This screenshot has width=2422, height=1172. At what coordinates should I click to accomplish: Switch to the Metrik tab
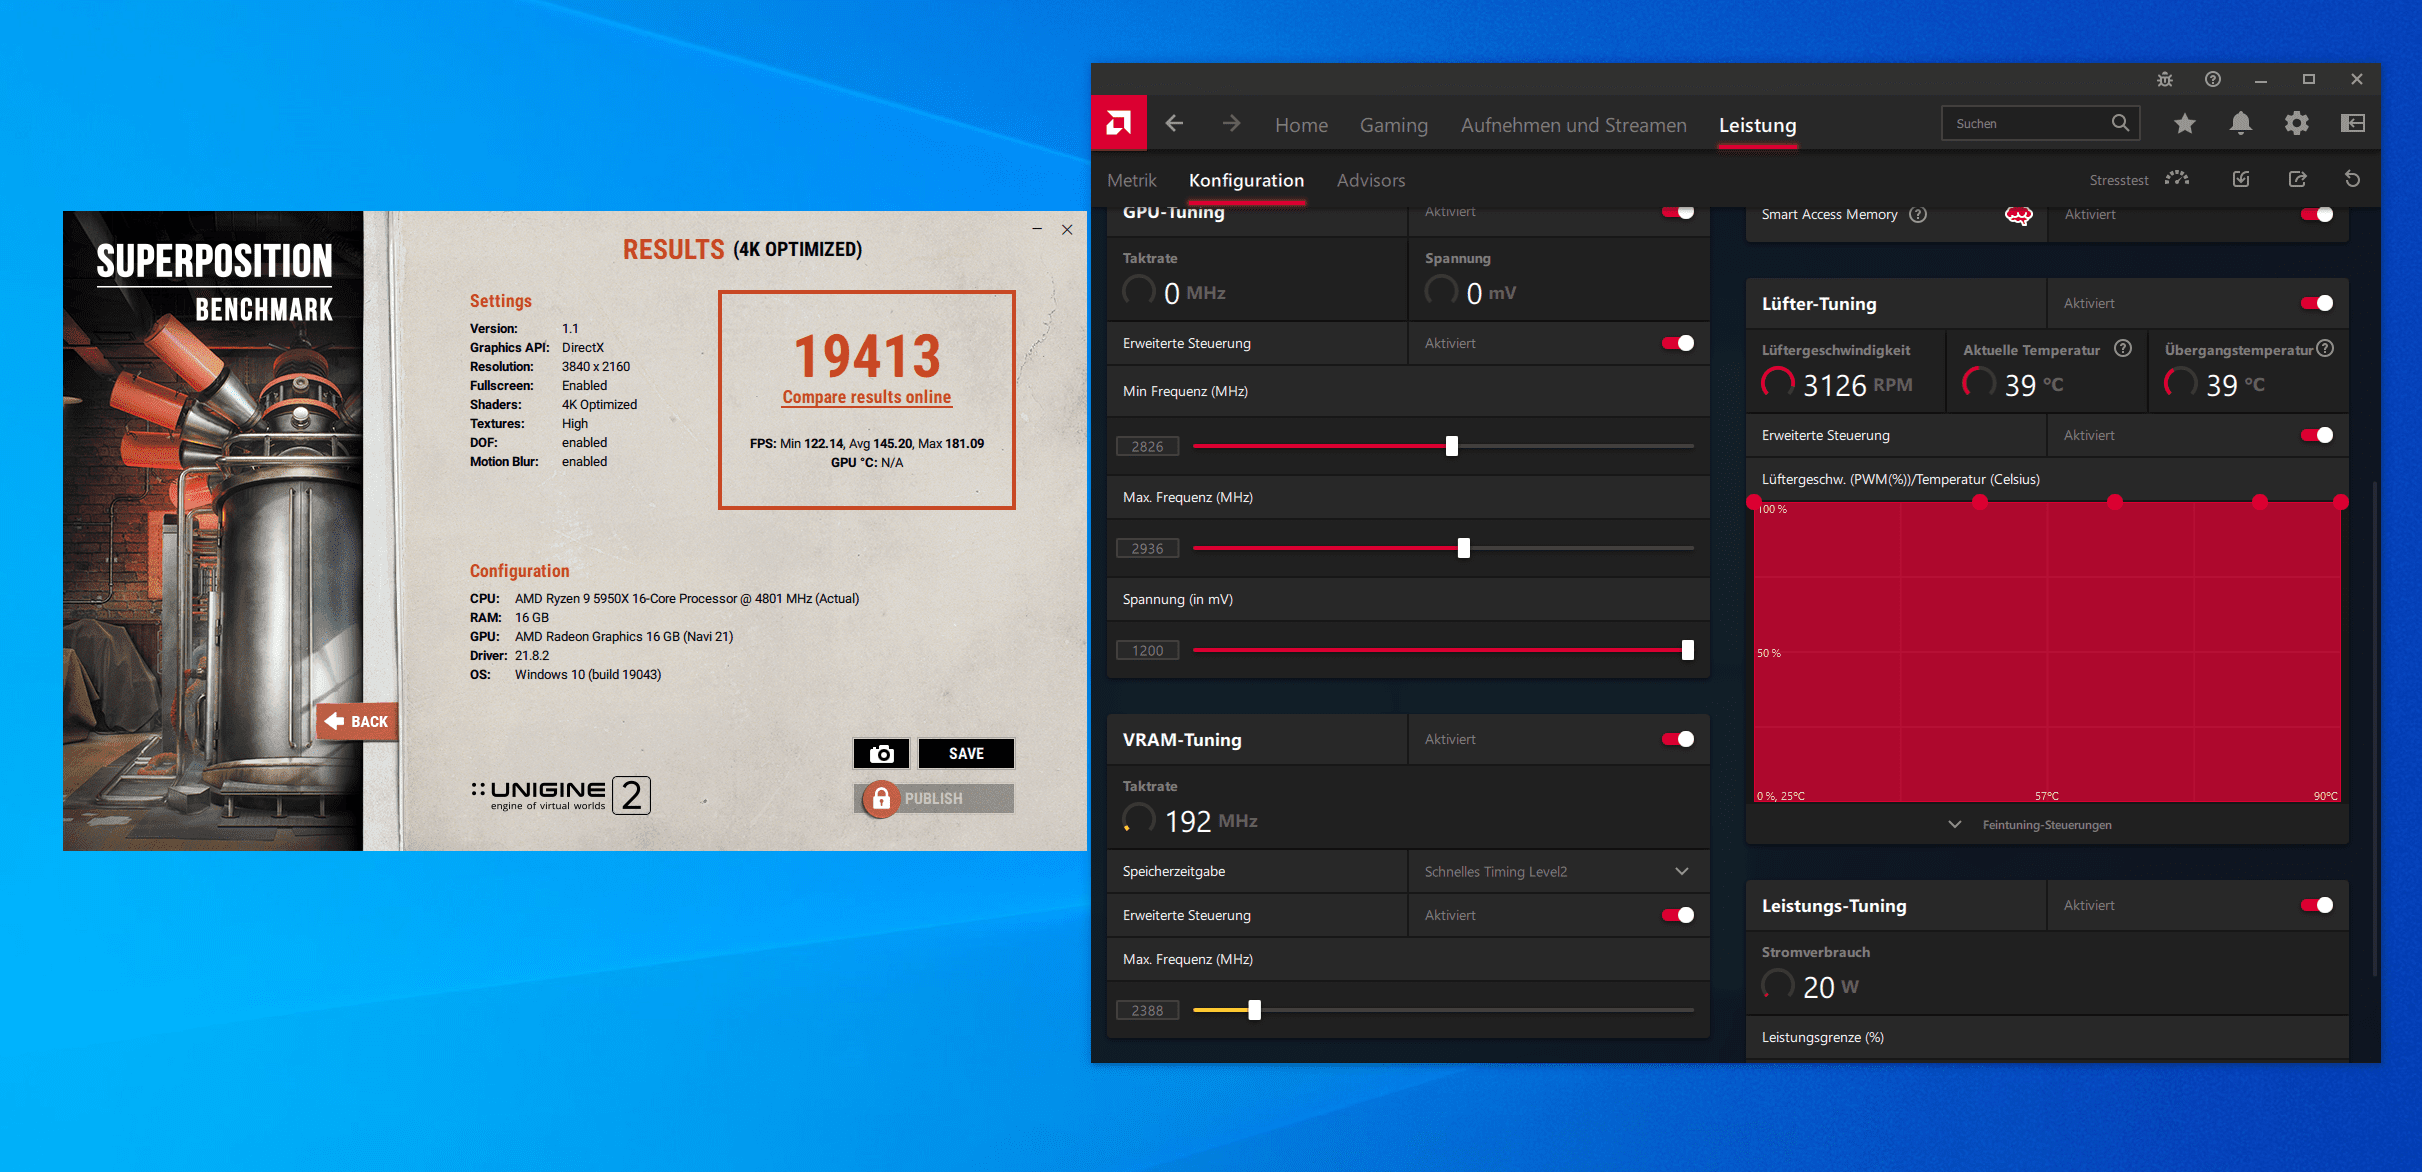click(x=1131, y=180)
